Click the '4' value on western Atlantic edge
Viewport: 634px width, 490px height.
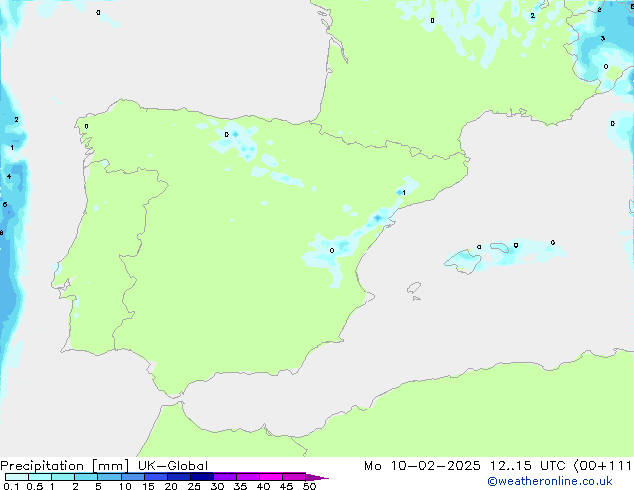[9, 177]
